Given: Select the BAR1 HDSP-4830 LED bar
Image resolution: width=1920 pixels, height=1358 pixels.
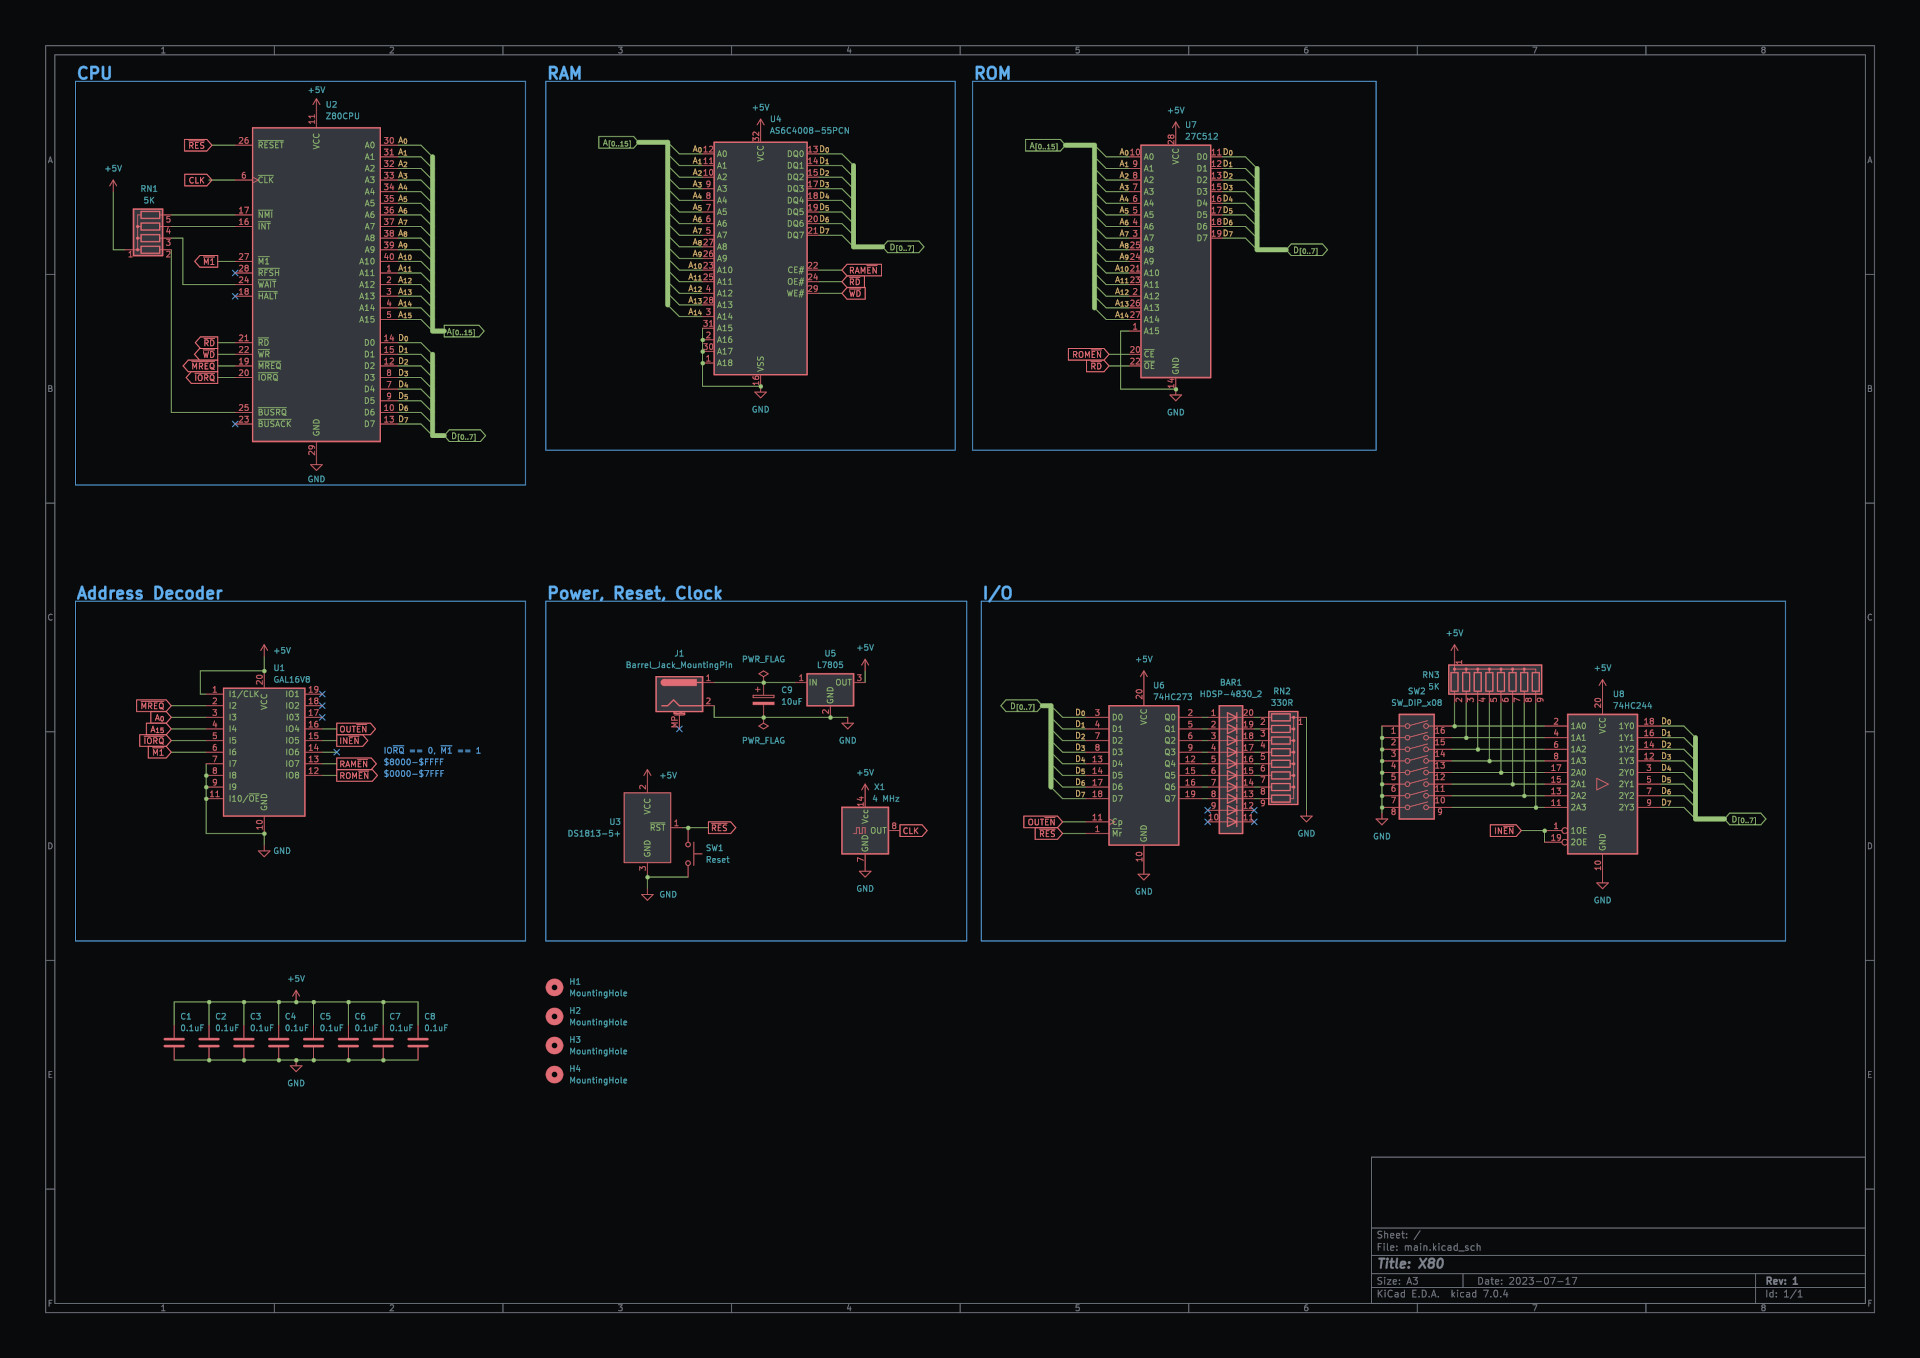Looking at the screenshot, I should click(1231, 768).
